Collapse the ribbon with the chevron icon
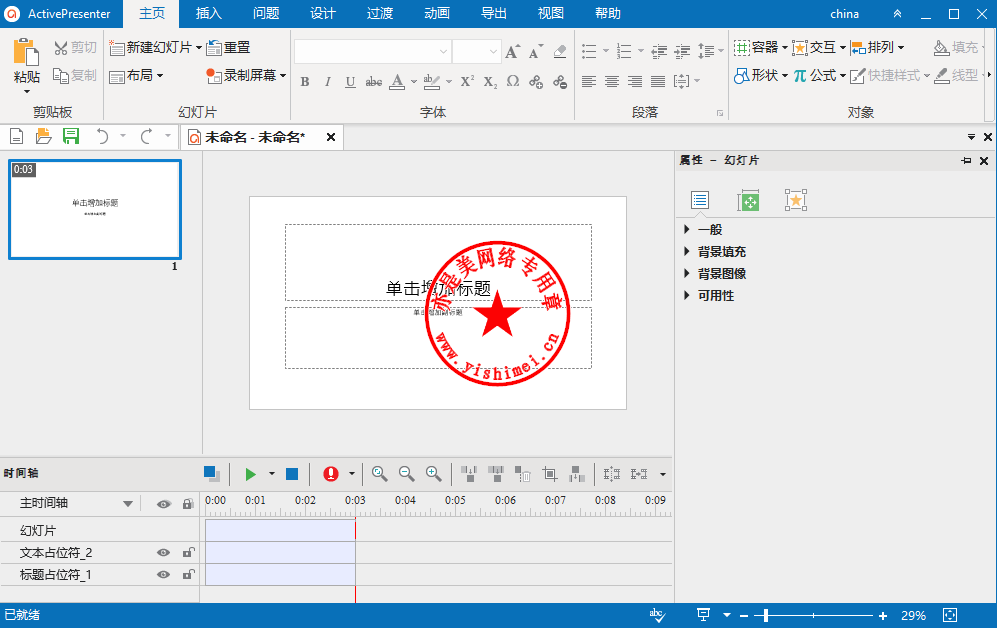Image resolution: width=997 pixels, height=628 pixels. 897,14
